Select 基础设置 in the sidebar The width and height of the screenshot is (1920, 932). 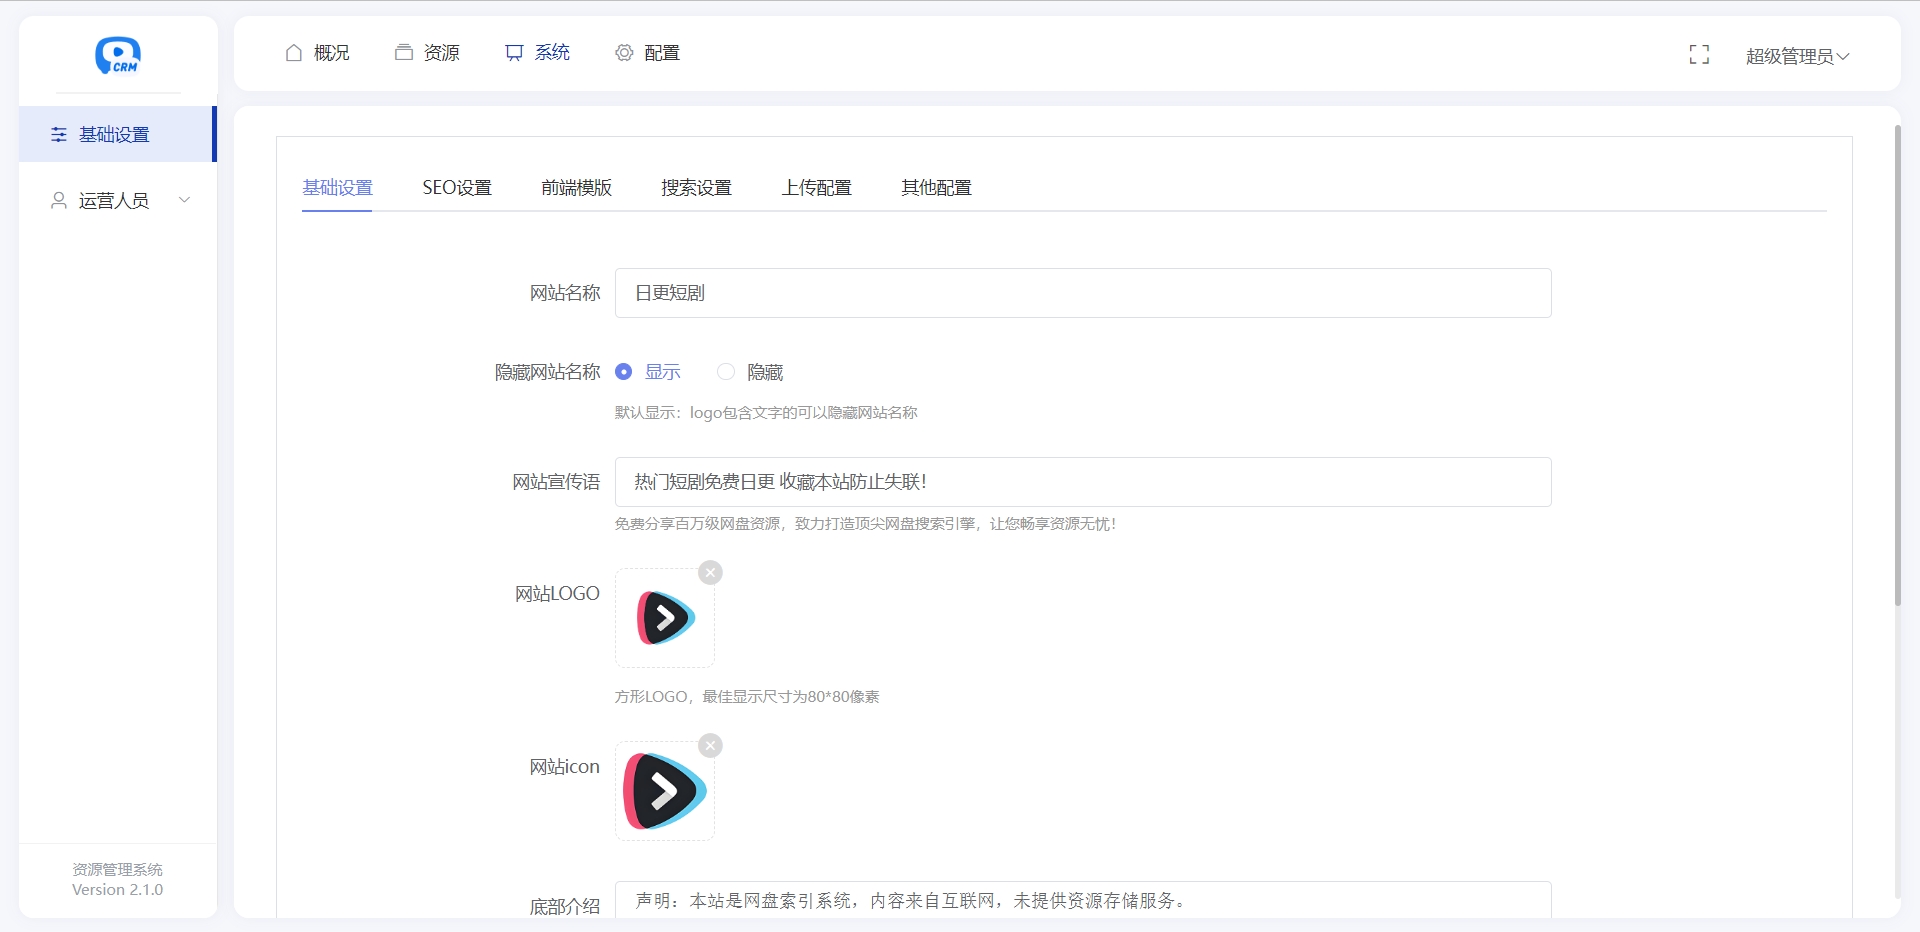point(114,135)
